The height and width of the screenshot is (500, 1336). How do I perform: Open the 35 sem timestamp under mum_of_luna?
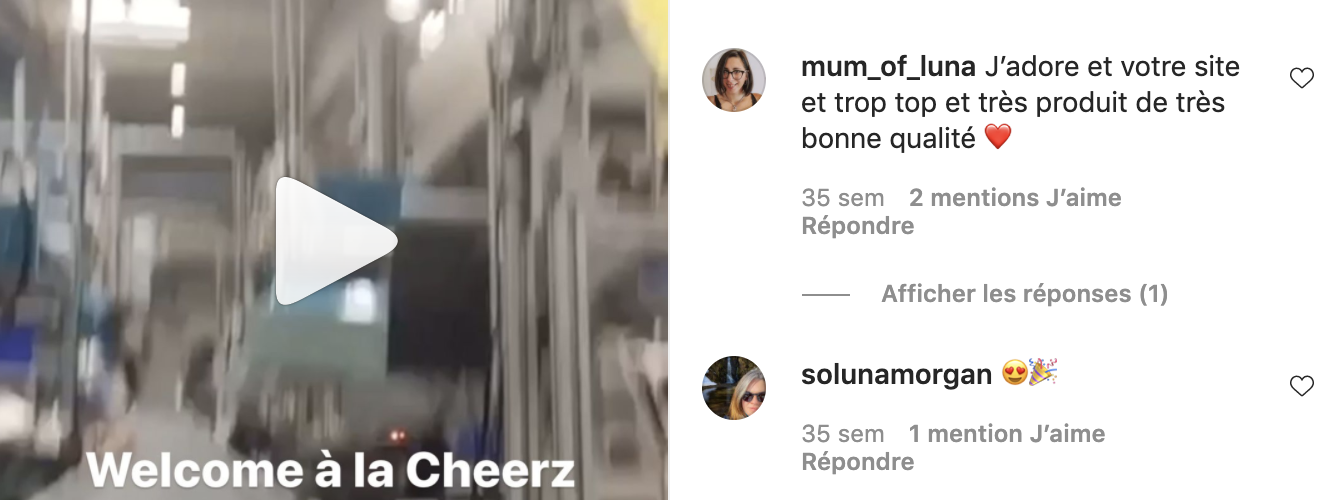pyautogui.click(x=843, y=198)
